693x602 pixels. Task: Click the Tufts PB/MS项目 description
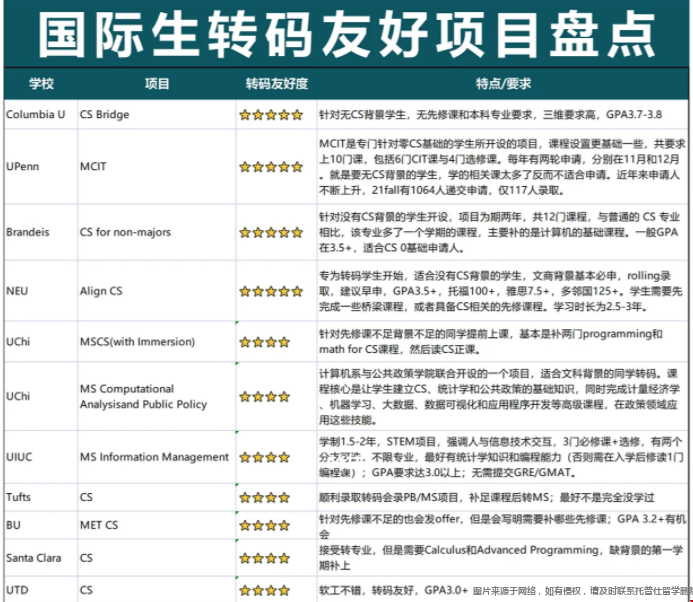pyautogui.click(x=487, y=497)
